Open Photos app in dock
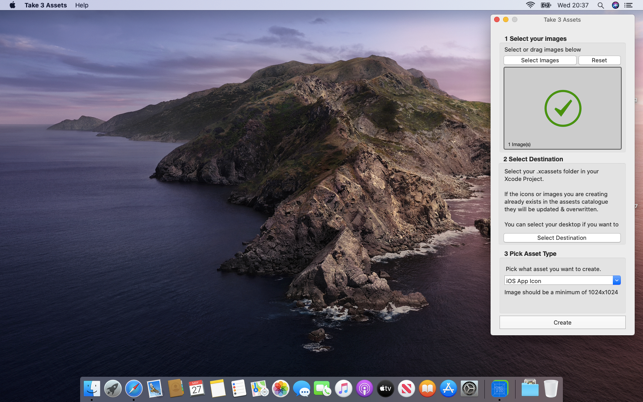This screenshot has height=402, width=643. click(280, 388)
